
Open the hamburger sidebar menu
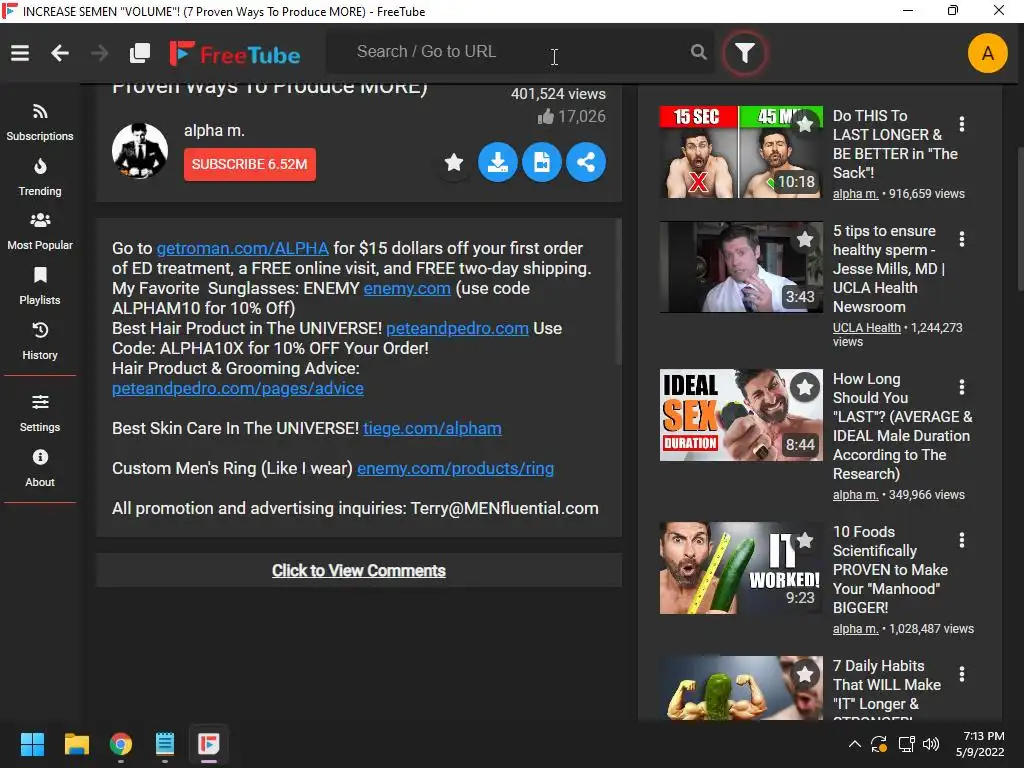20,53
